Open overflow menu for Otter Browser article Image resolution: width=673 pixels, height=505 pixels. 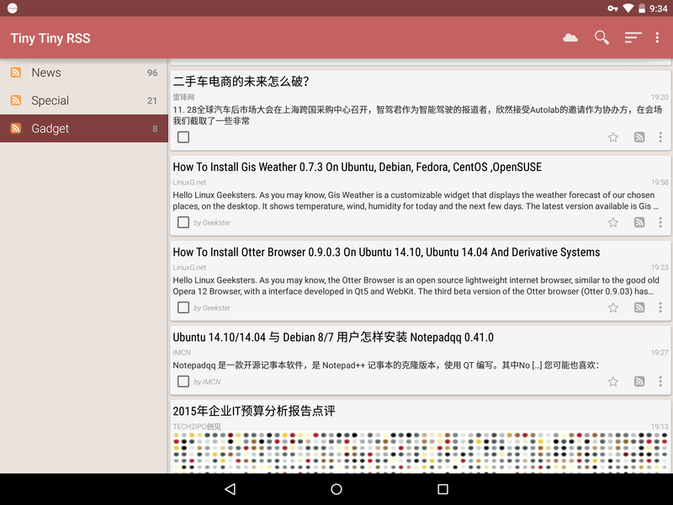point(660,308)
